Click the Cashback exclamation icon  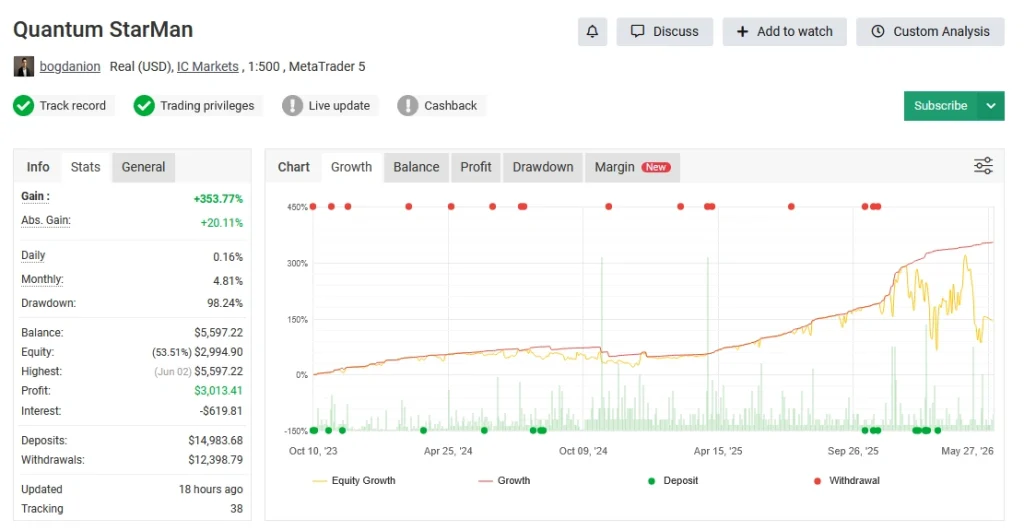[x=408, y=105]
